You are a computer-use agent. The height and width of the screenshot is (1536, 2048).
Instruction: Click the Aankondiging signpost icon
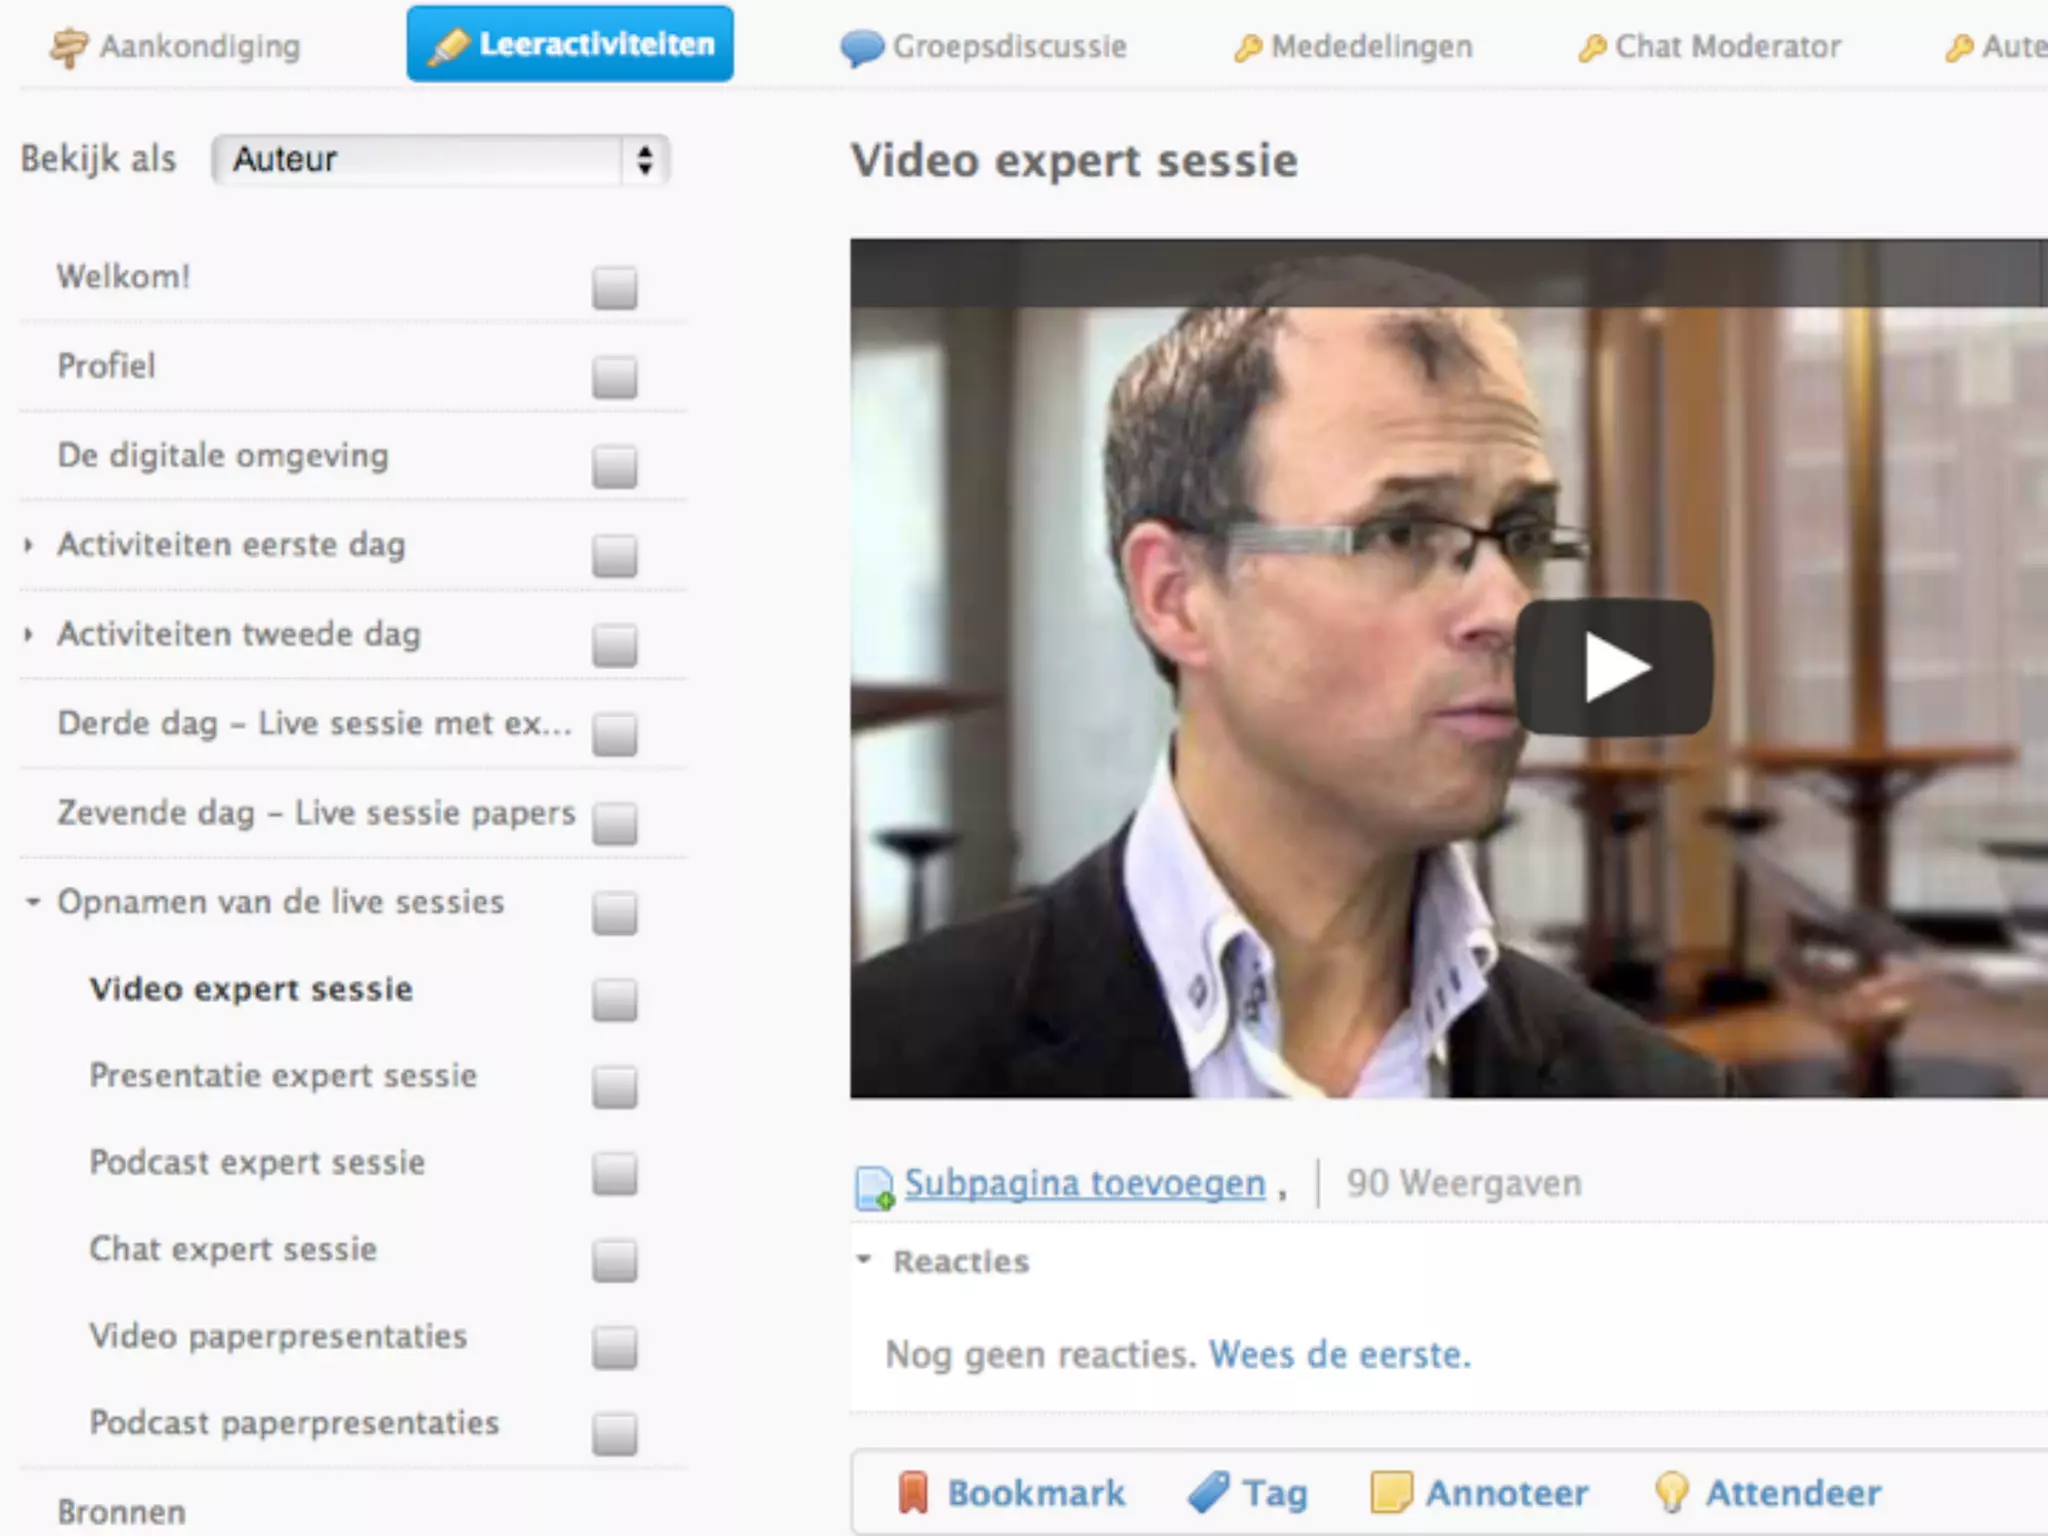69,47
